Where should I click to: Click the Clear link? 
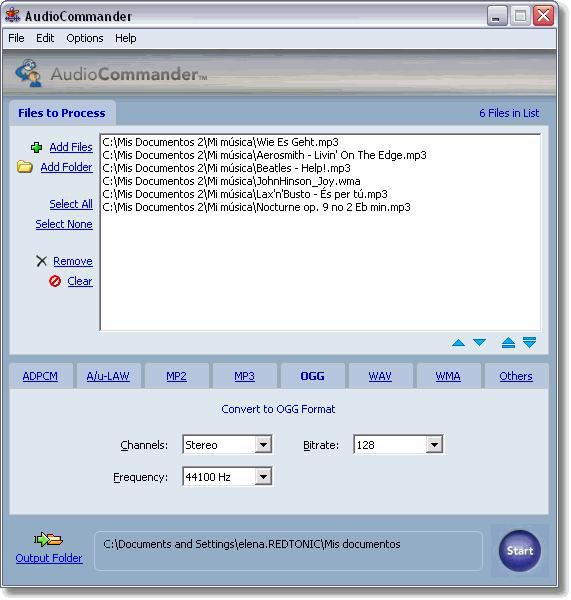click(80, 281)
